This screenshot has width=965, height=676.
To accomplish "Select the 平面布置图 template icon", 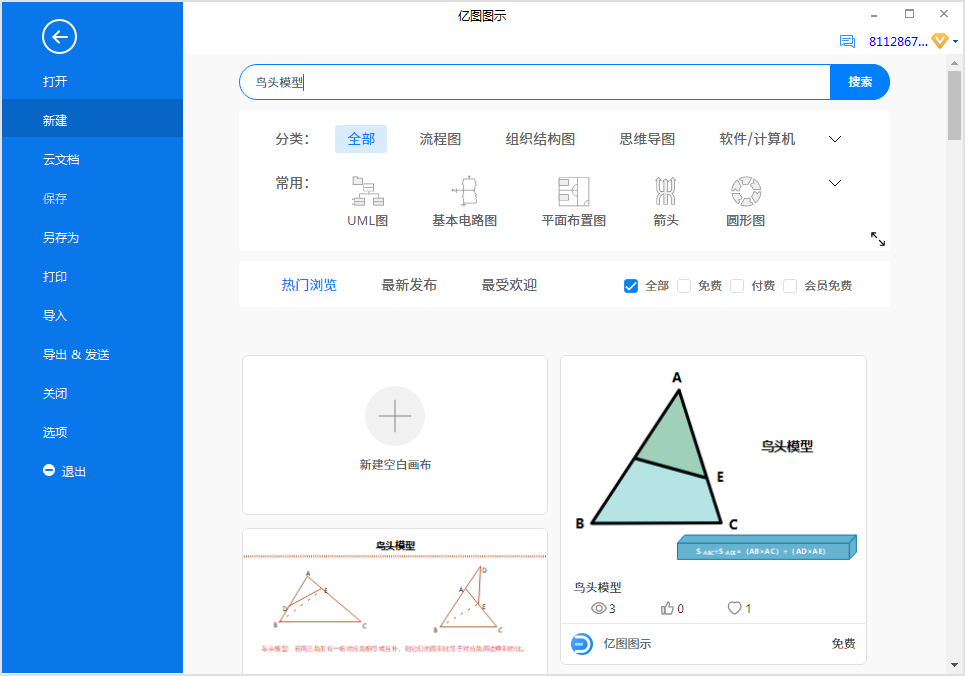I will click(x=574, y=191).
